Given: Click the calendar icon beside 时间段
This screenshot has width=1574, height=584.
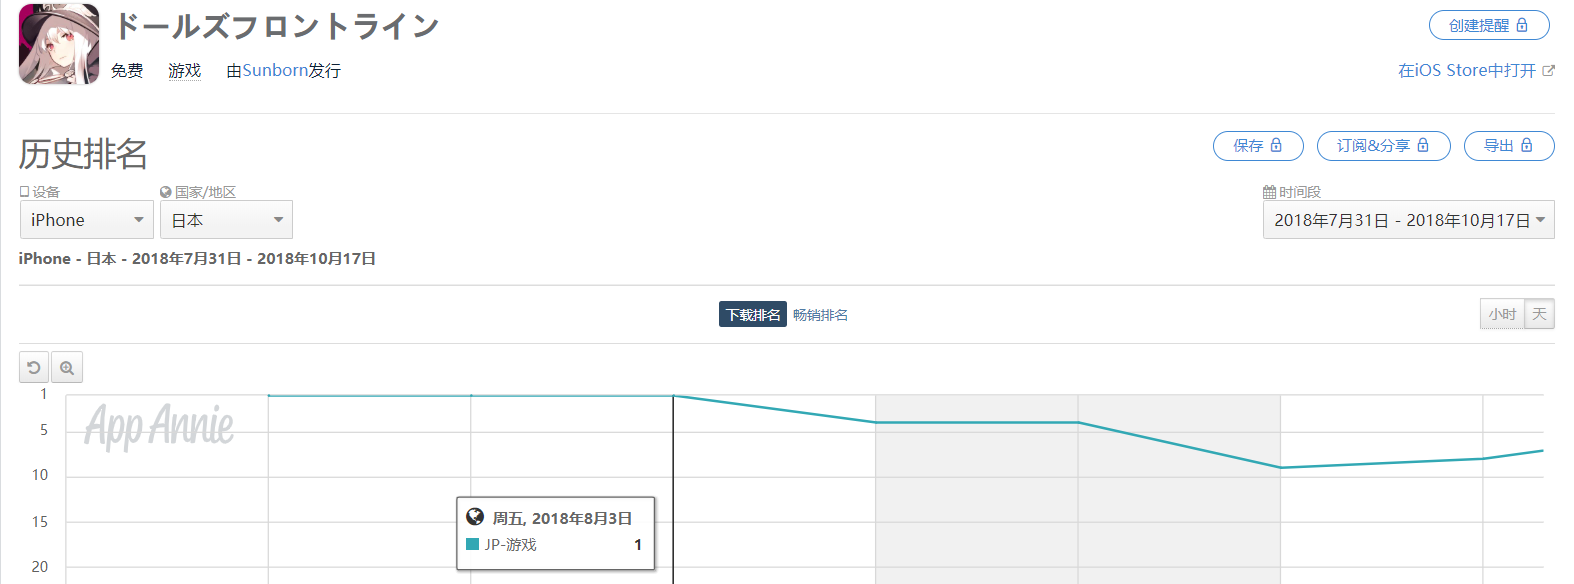Looking at the screenshot, I should point(1269,192).
